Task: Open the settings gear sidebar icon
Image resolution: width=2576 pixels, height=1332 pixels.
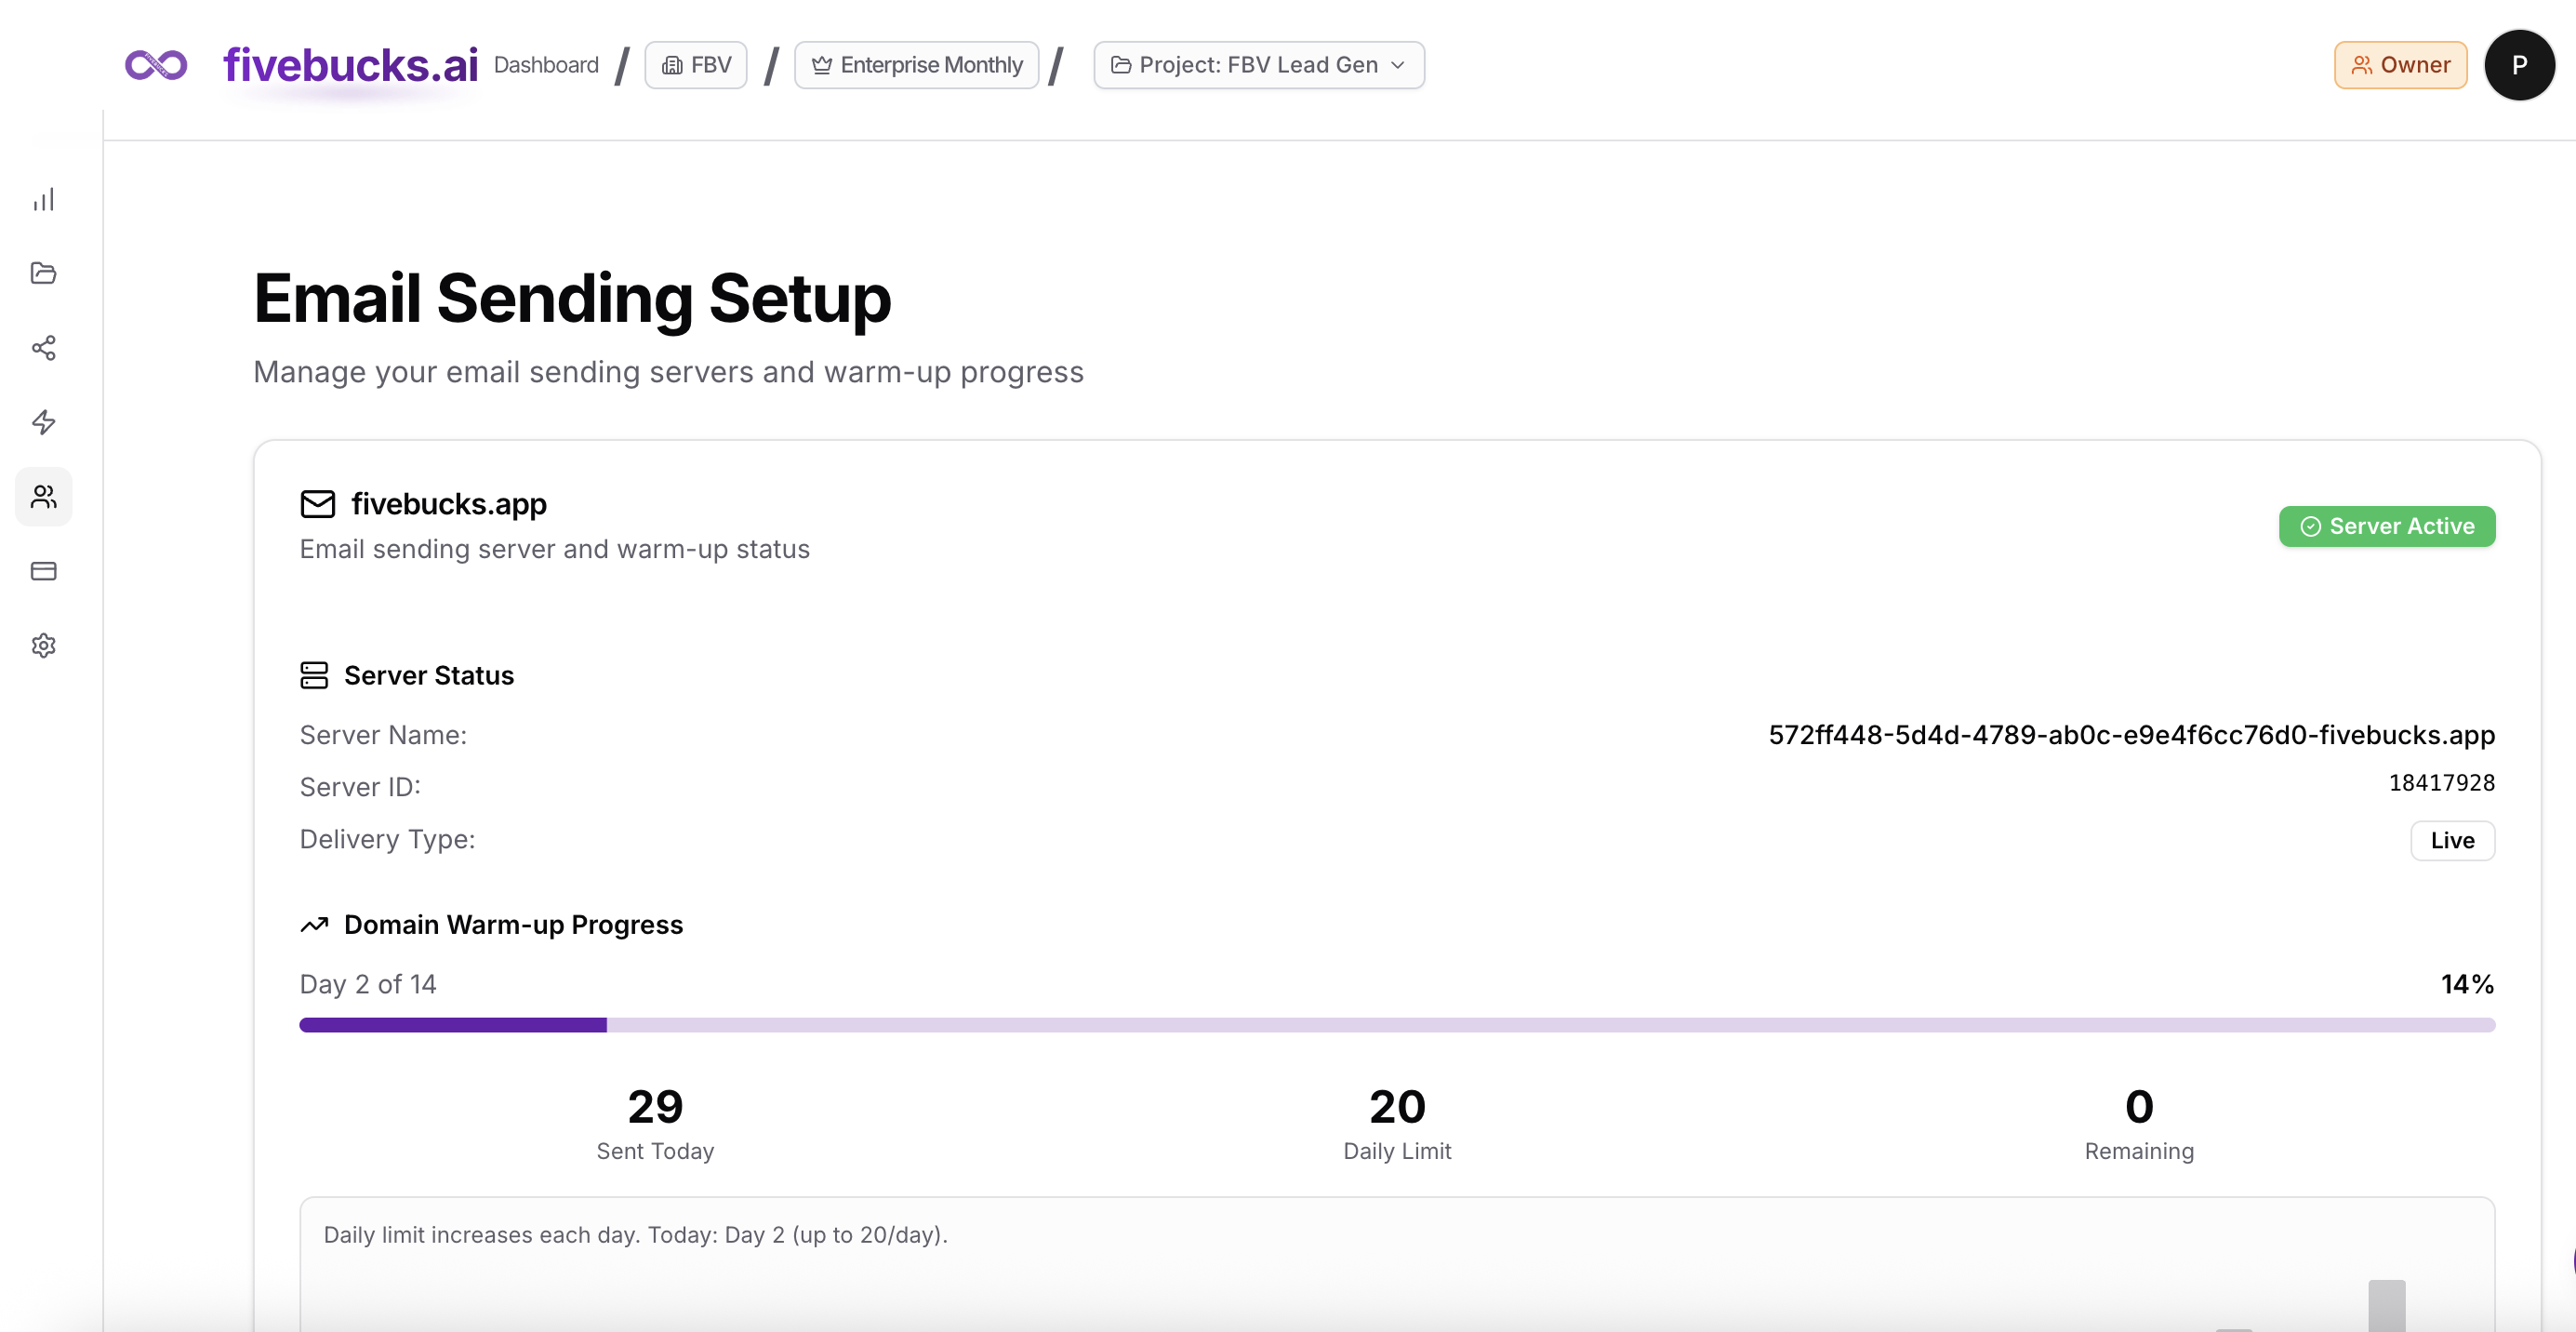Action: 43,645
